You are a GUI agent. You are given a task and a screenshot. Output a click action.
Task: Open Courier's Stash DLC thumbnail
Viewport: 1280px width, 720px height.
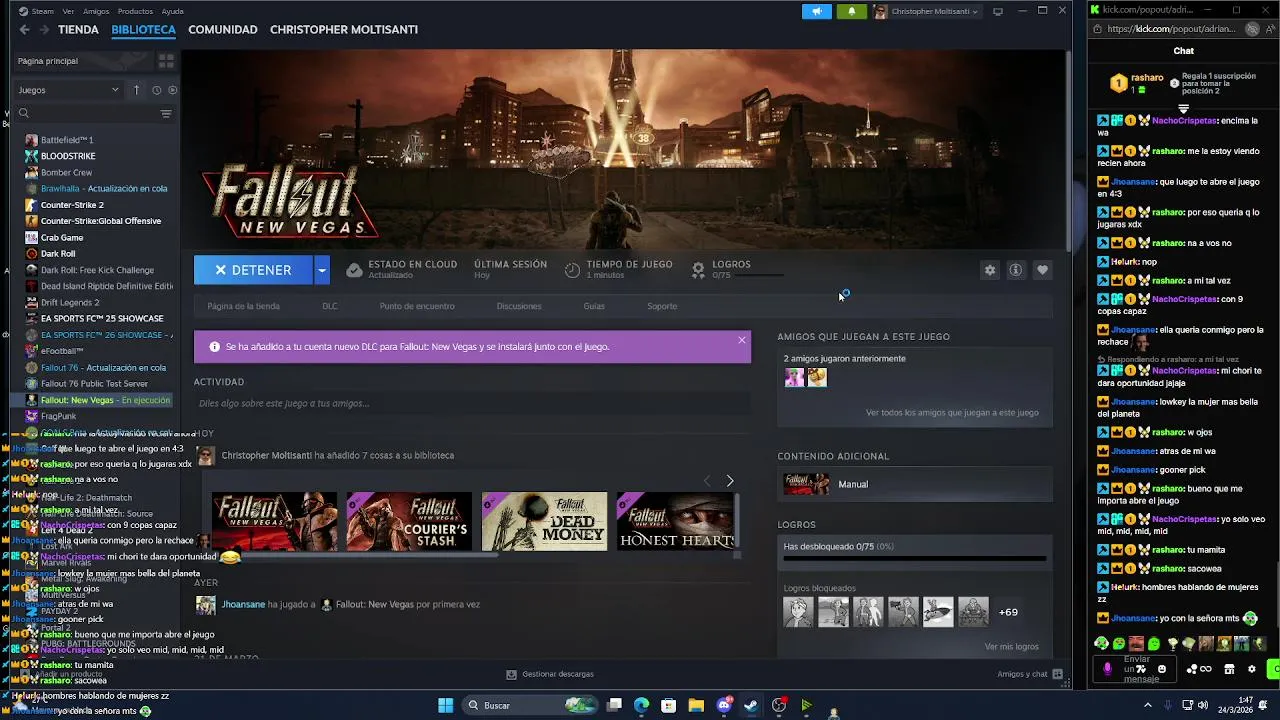(x=409, y=521)
